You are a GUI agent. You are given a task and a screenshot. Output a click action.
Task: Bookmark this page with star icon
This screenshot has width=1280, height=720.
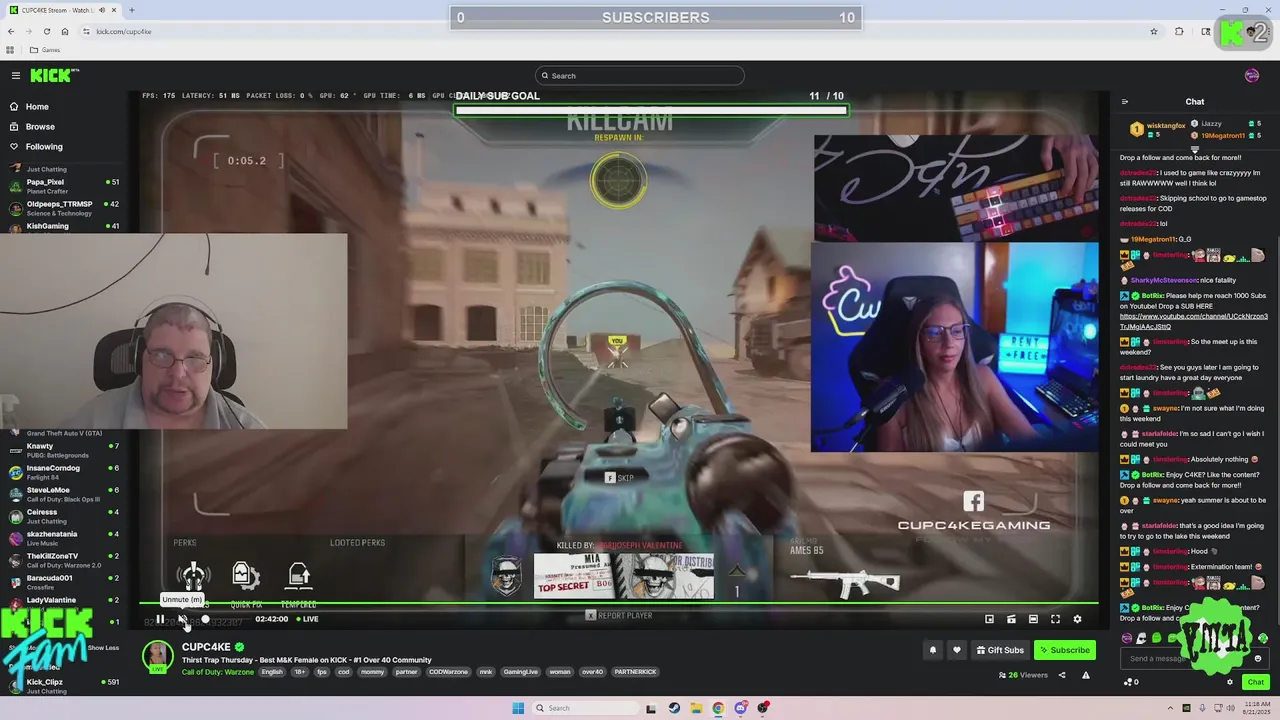[x=1154, y=31]
